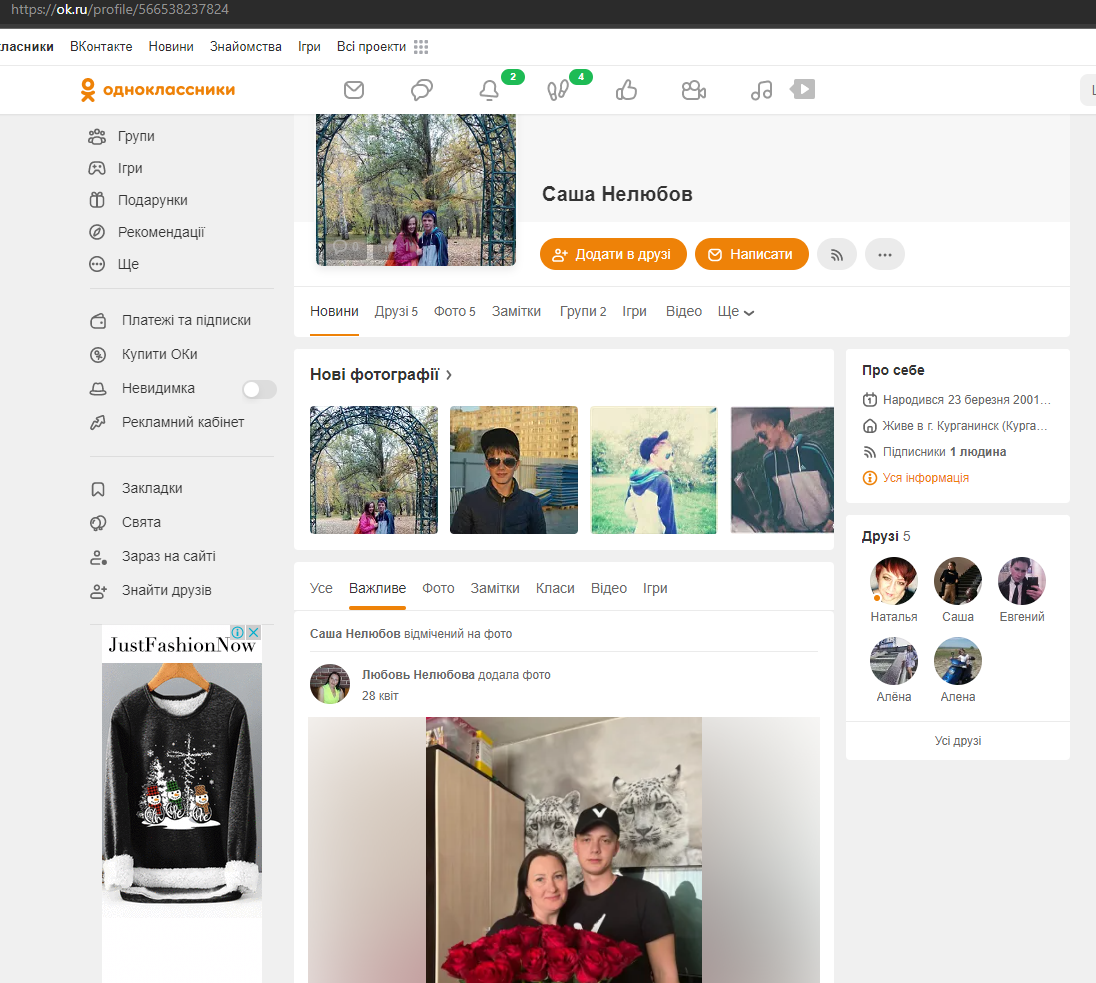Click the Написати button
The image size is (1096, 983).
pyautogui.click(x=751, y=254)
